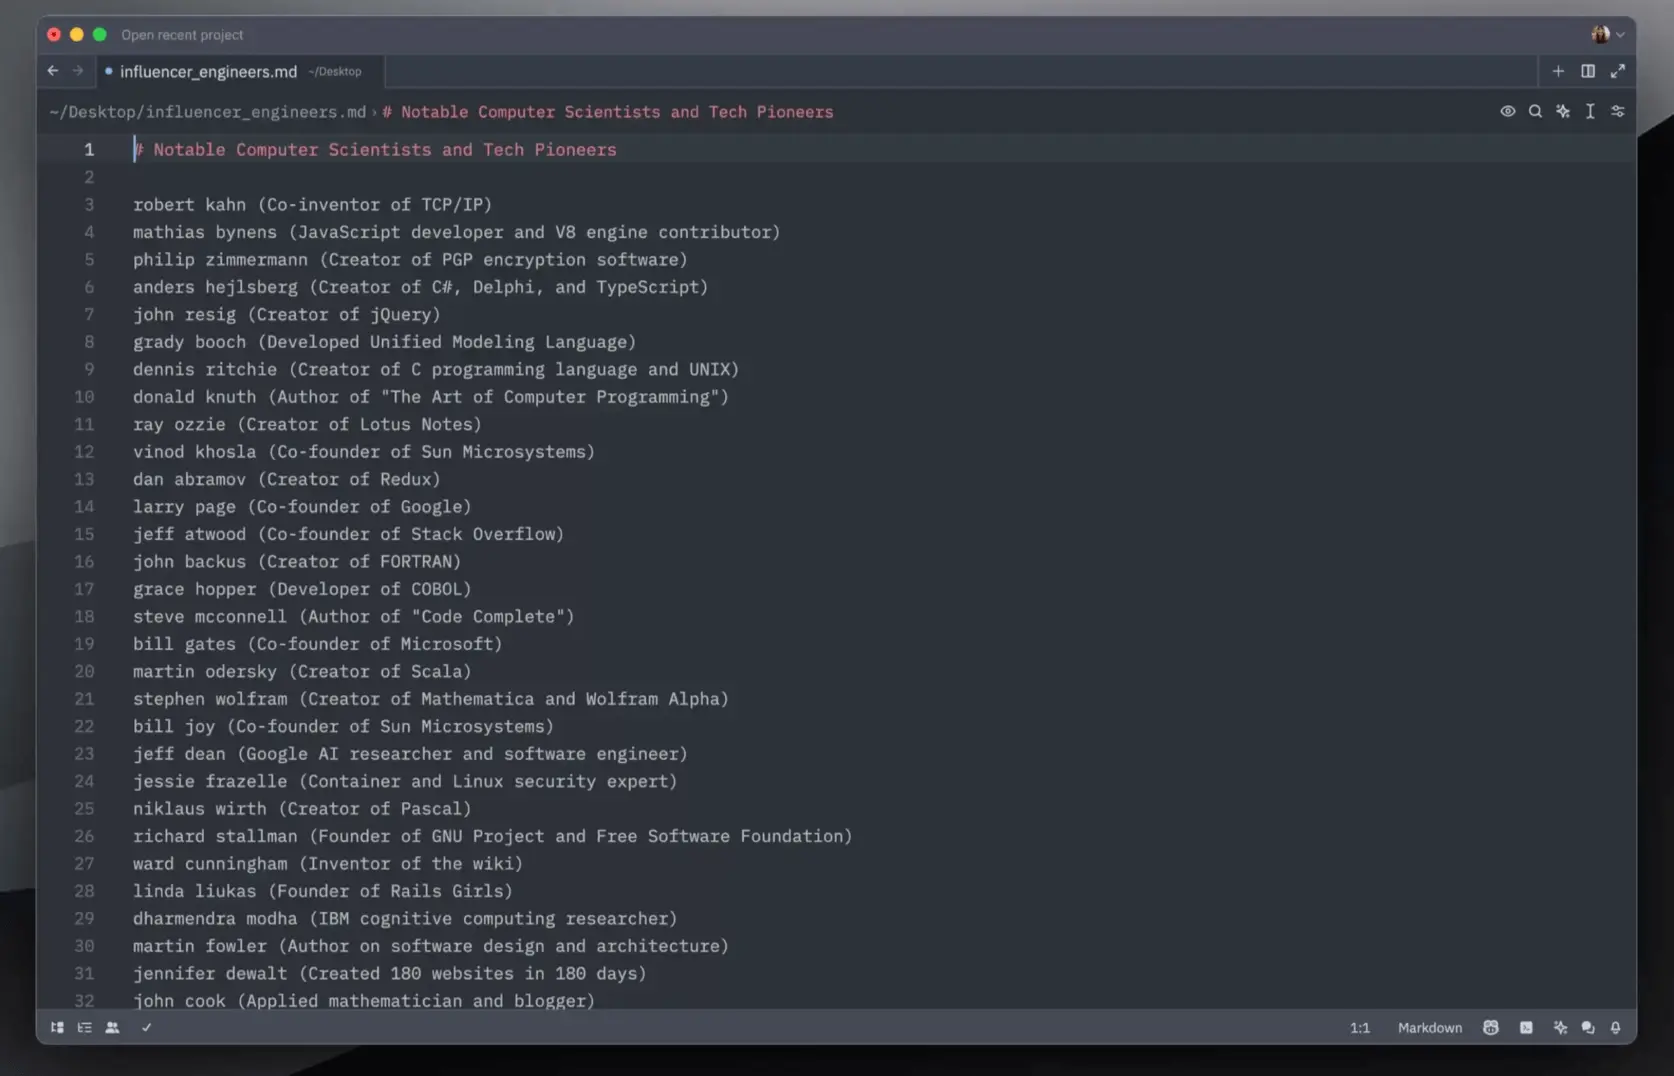Viewport: 1674px width, 1076px height.
Task: Toggle Markdown preview eye icon
Action: coord(1507,111)
